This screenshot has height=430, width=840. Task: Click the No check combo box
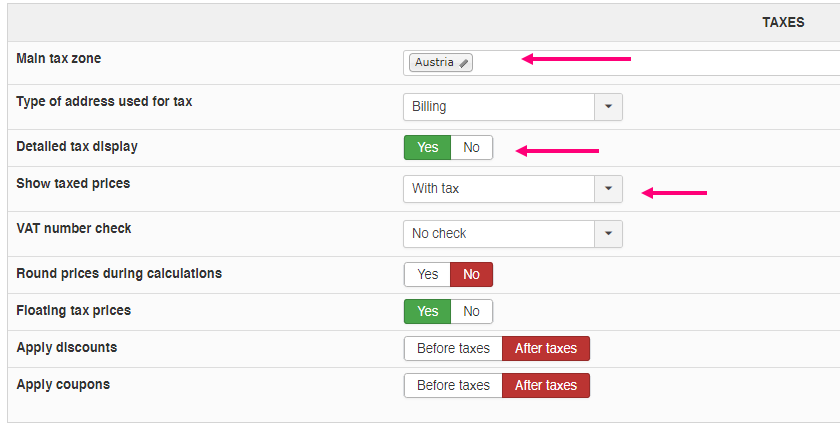click(513, 234)
